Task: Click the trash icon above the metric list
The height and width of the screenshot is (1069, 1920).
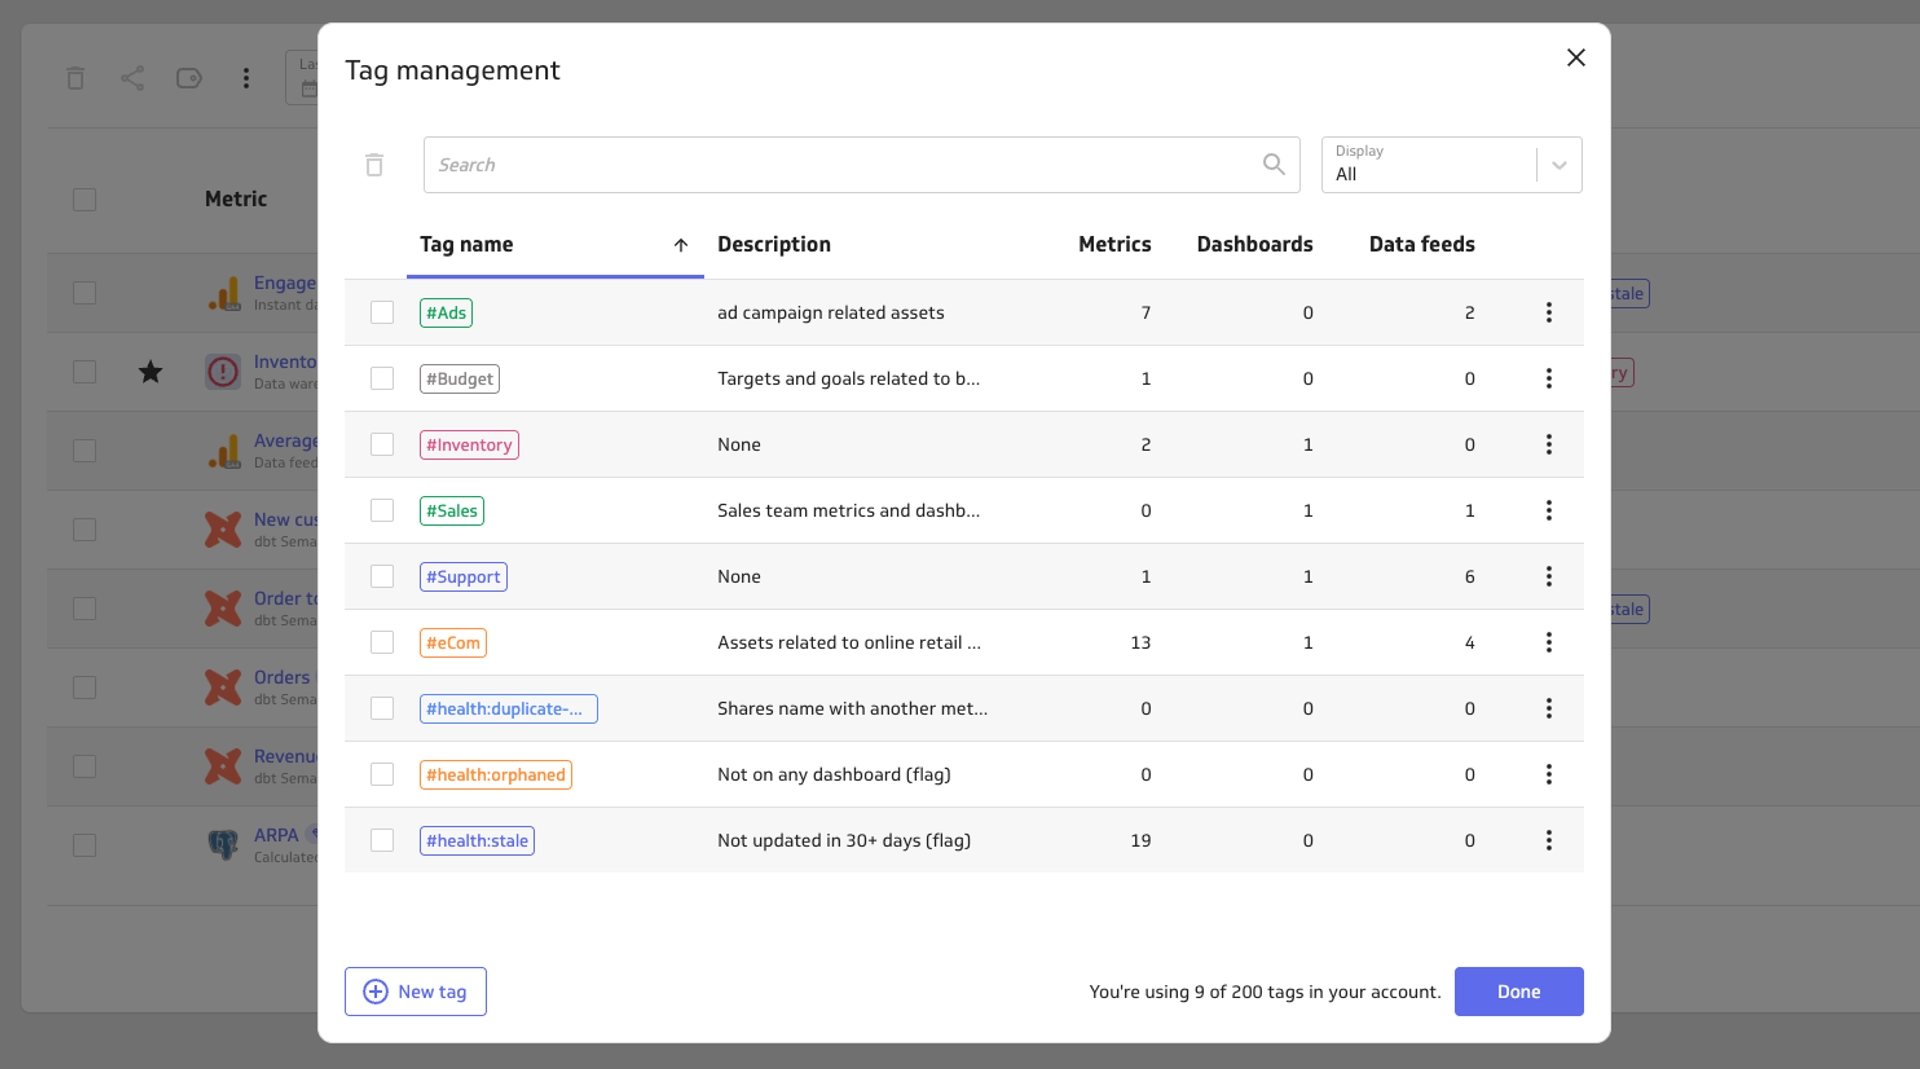Action: point(75,77)
